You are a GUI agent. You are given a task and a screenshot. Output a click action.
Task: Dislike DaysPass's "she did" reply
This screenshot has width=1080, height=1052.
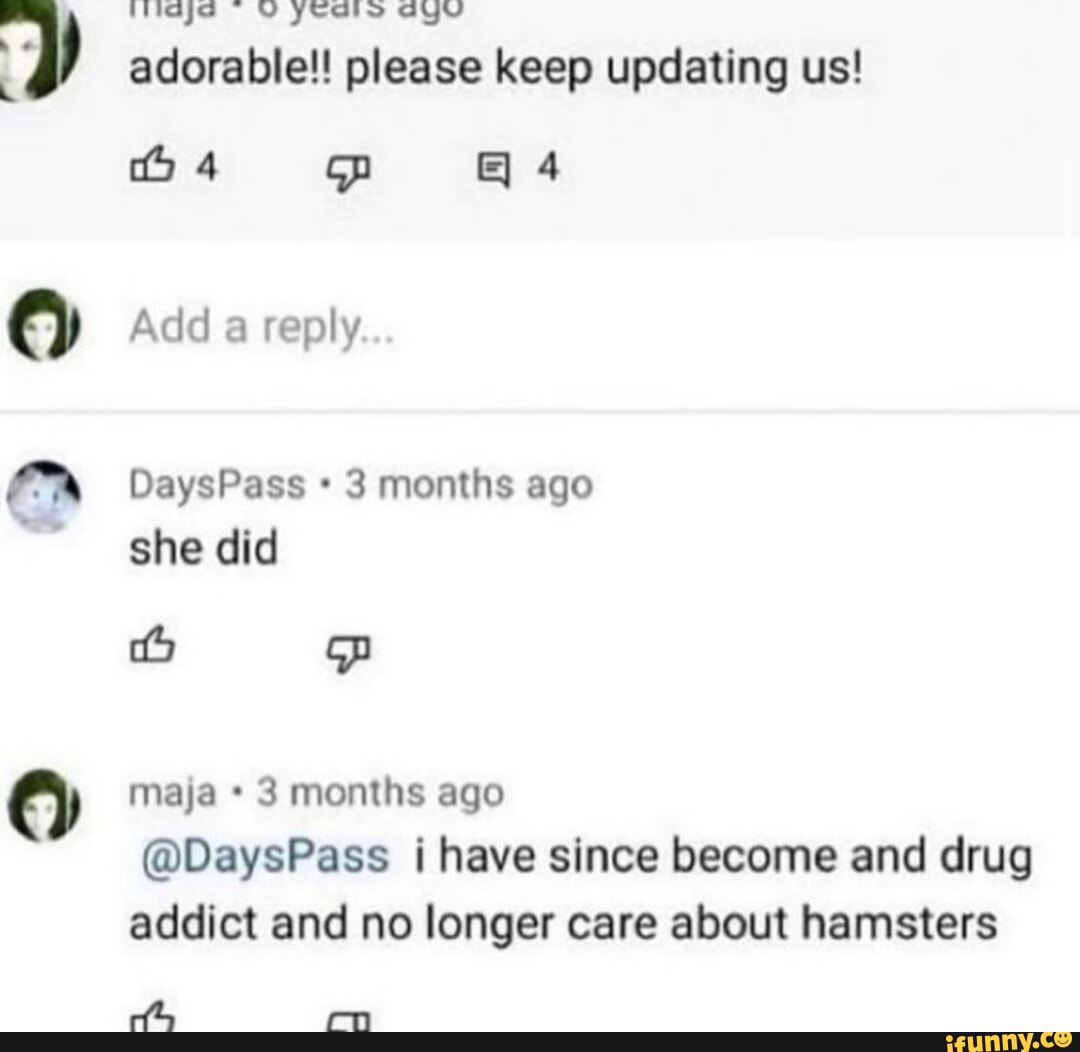point(349,652)
